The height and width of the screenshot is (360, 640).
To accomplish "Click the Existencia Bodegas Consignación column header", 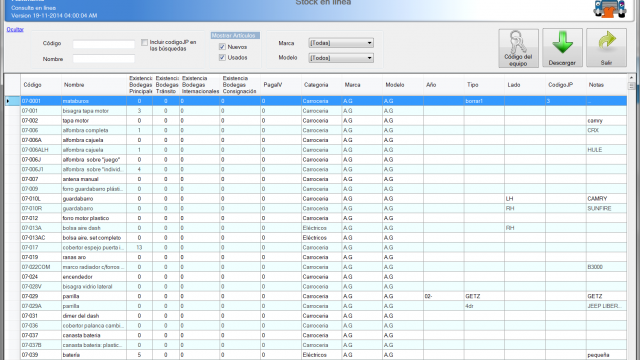I will tap(240, 85).
